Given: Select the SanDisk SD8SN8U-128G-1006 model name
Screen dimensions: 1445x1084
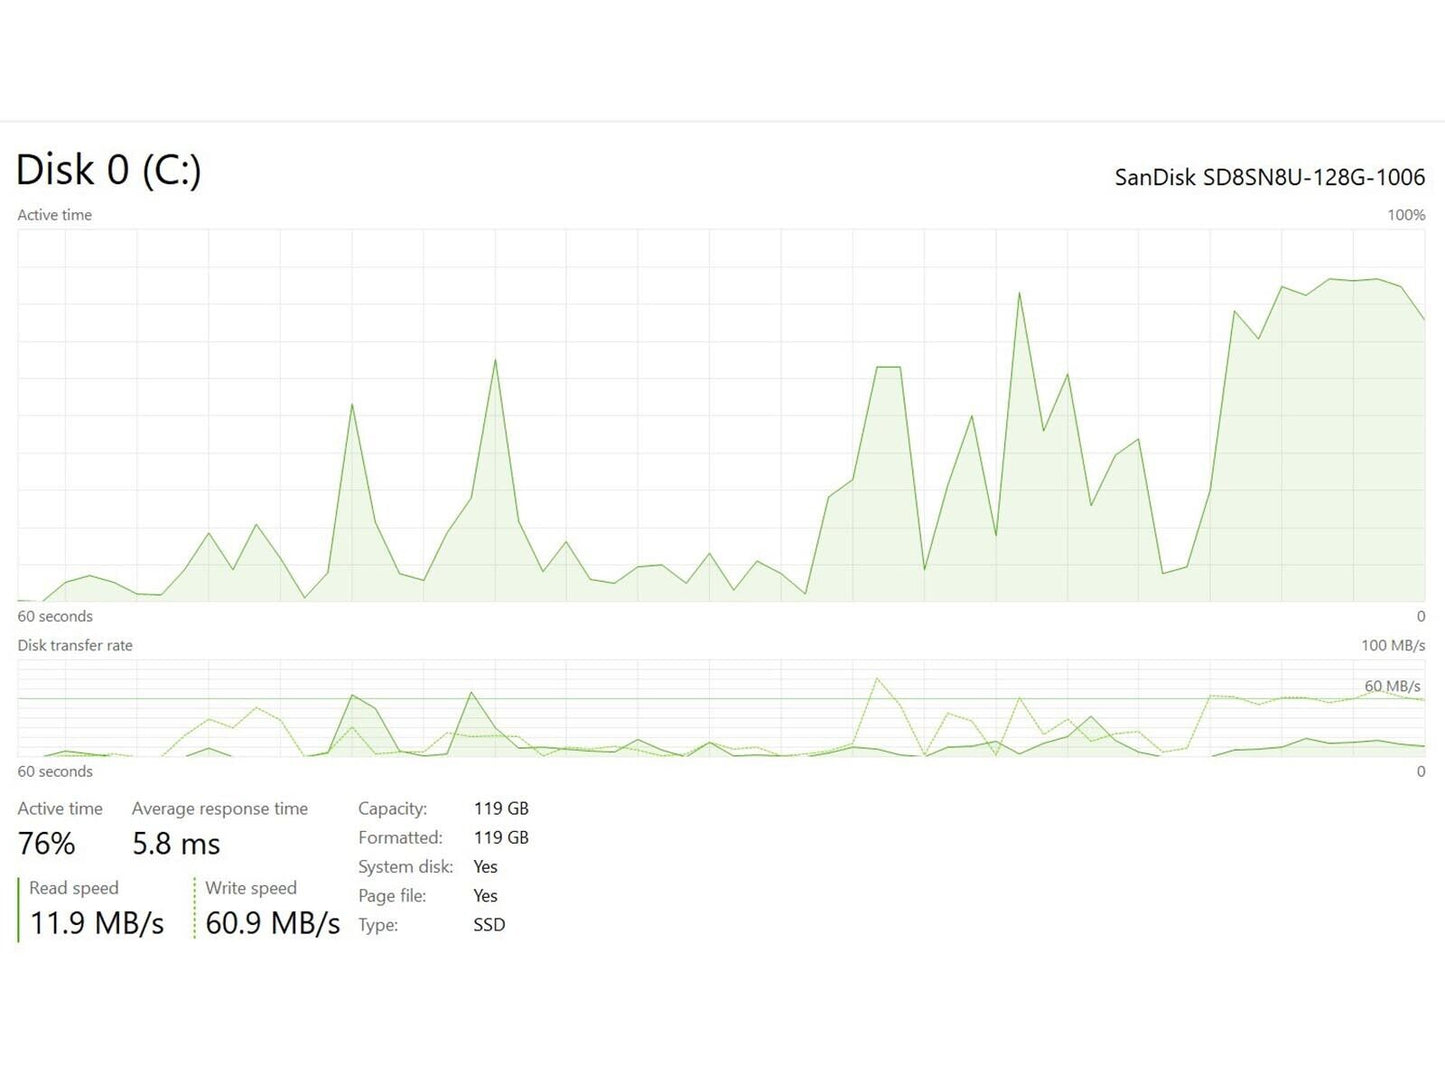Looking at the screenshot, I should [1269, 178].
